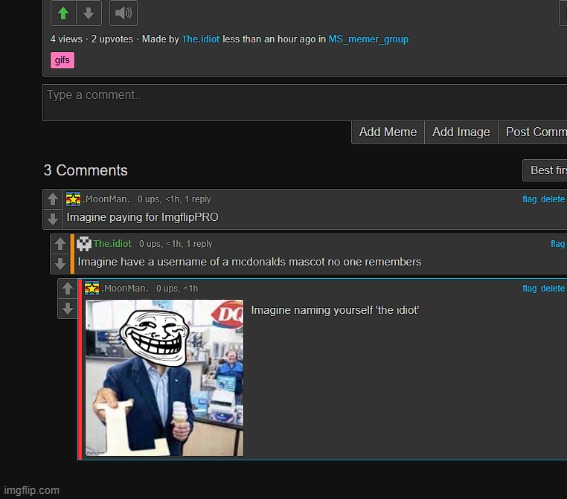Downvote The.idiot's mcdonalds mascot comment
The height and width of the screenshot is (499, 567).
click(60, 264)
